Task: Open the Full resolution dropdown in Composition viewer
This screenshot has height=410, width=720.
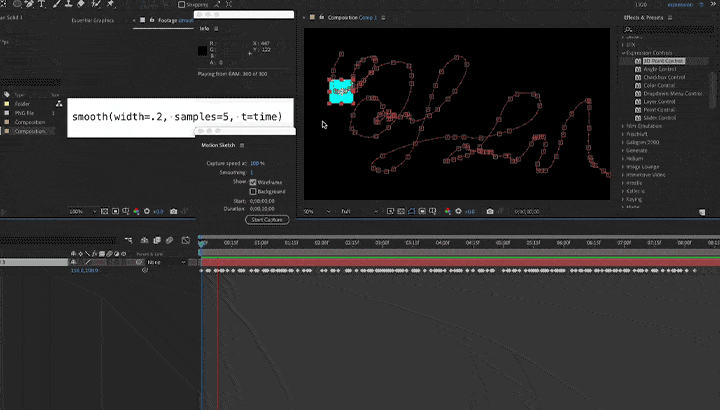Action: pyautogui.click(x=359, y=212)
